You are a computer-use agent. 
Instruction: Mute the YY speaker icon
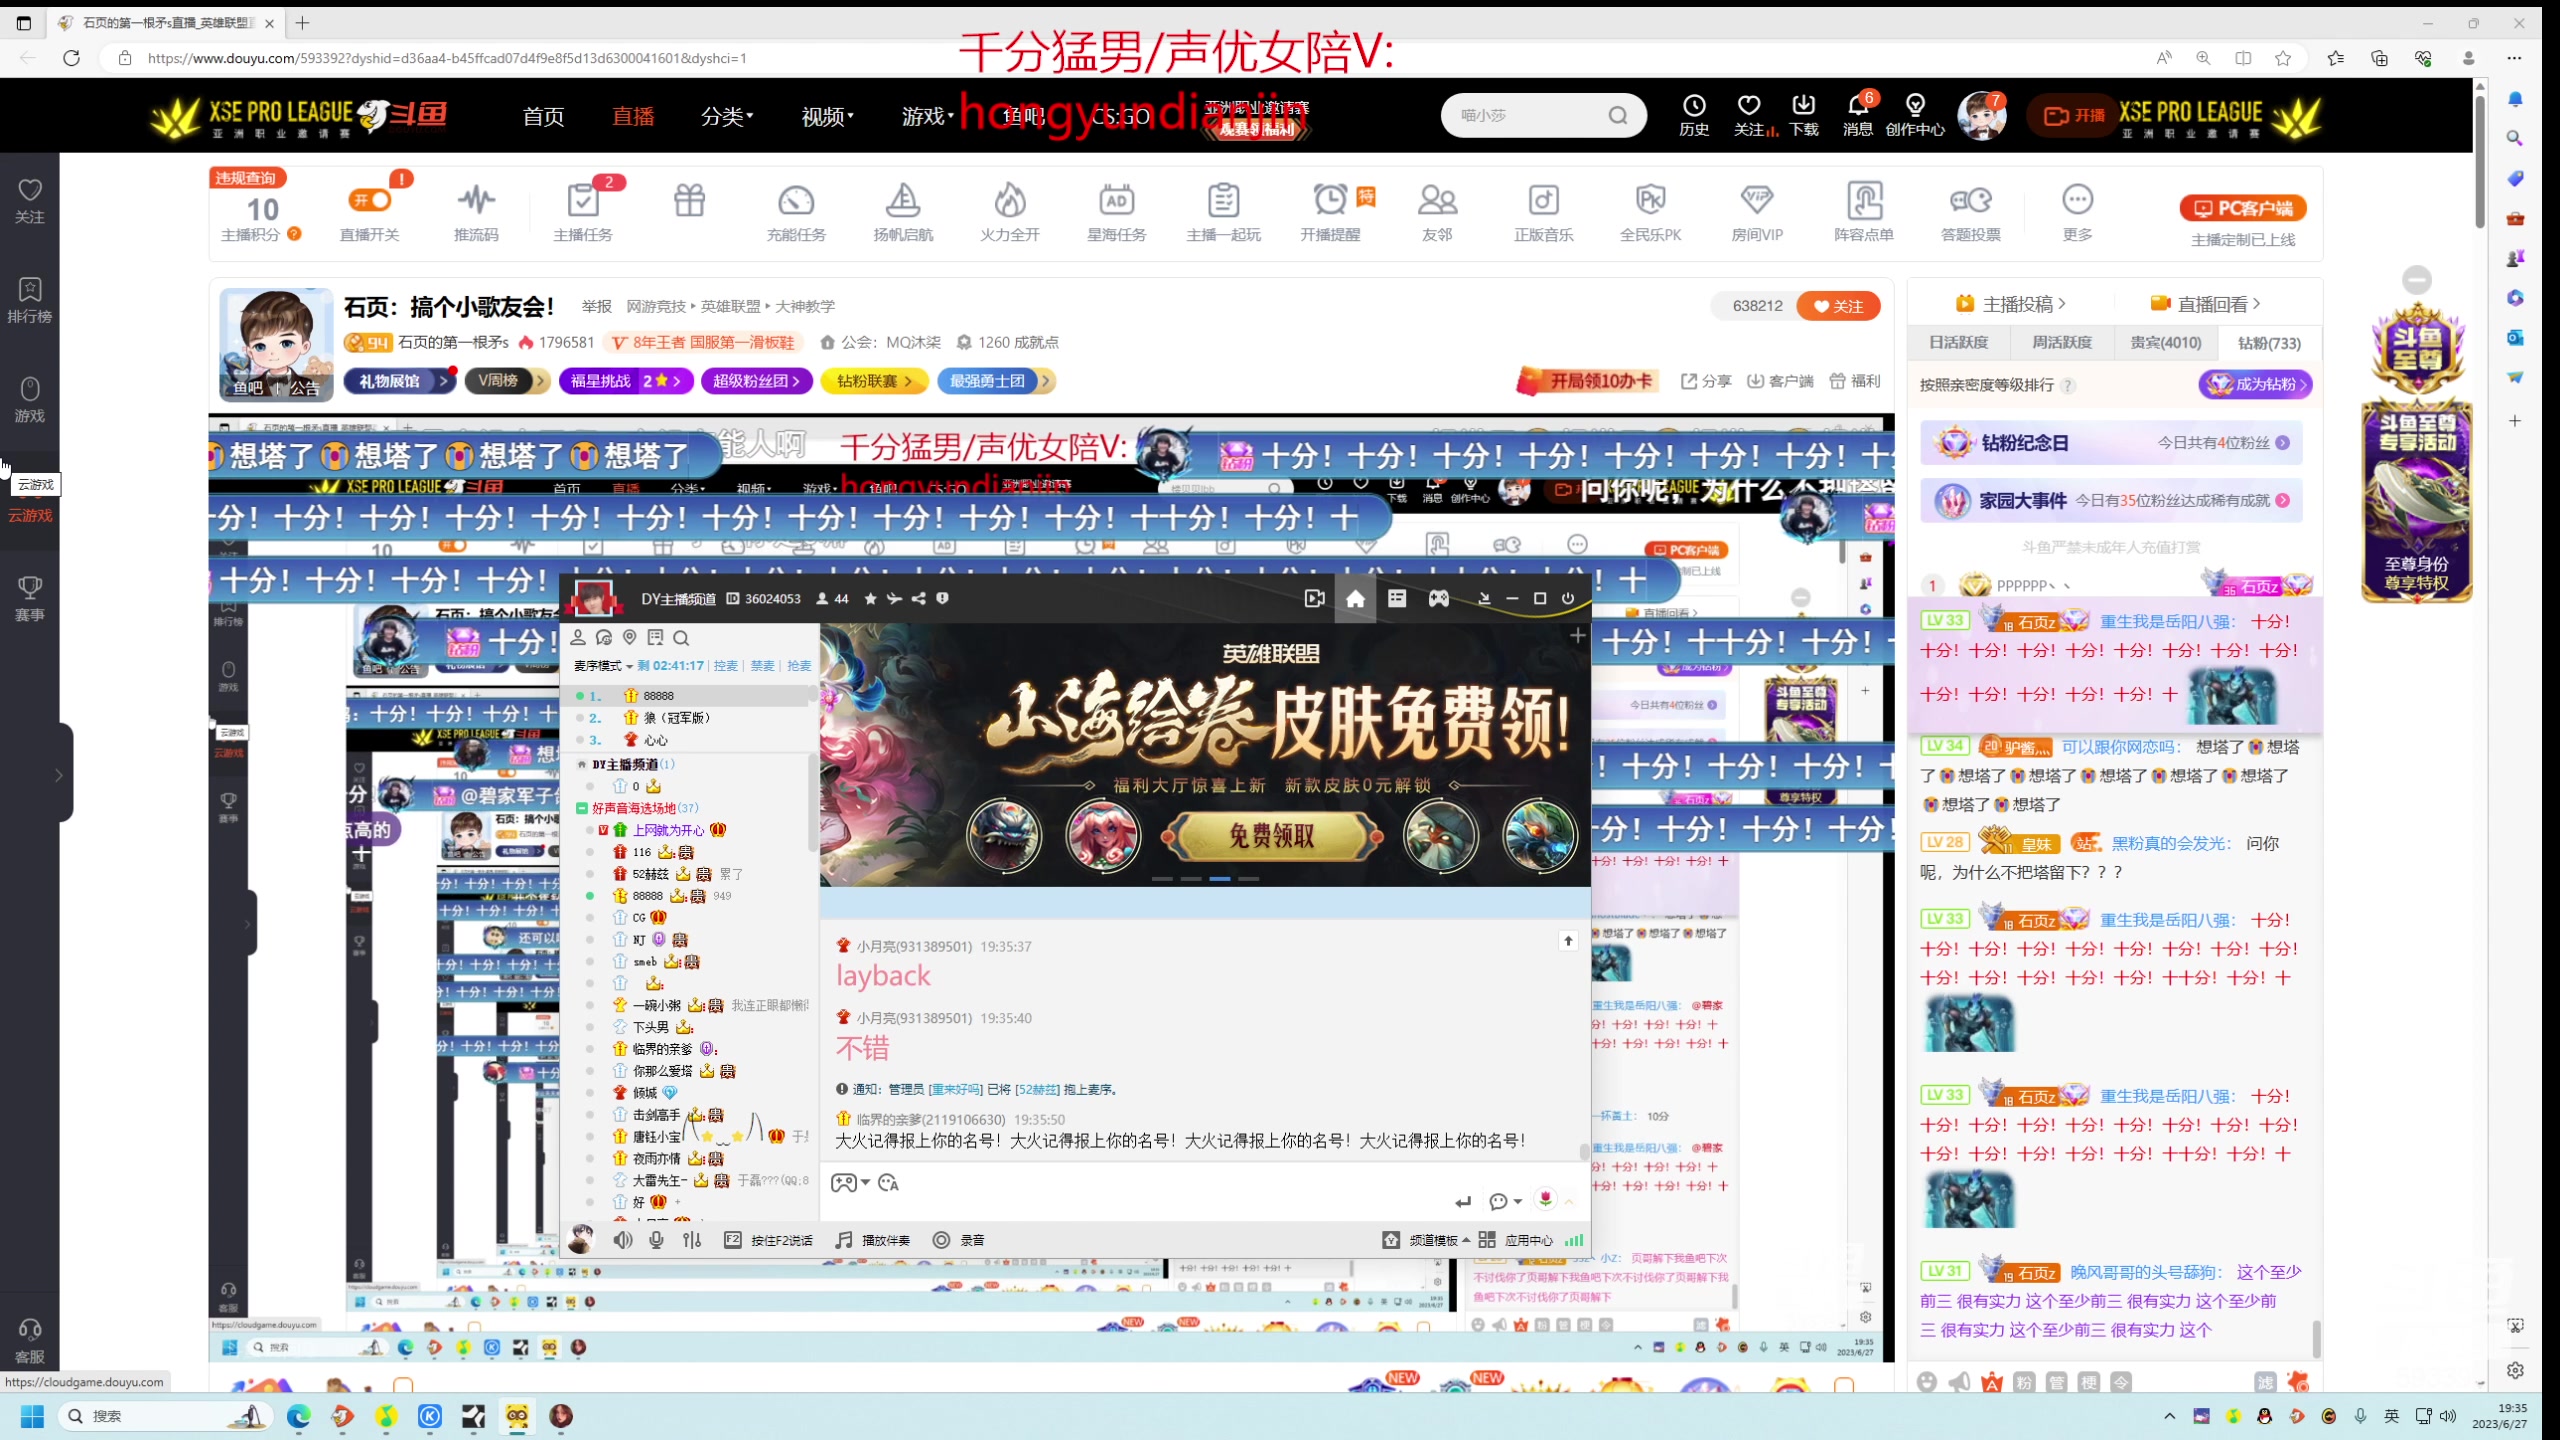pos(623,1240)
